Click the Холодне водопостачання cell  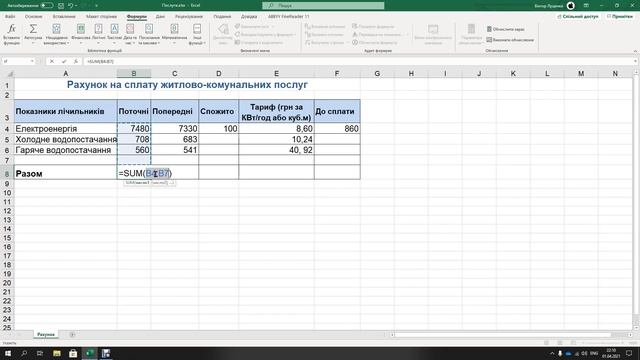click(65, 139)
